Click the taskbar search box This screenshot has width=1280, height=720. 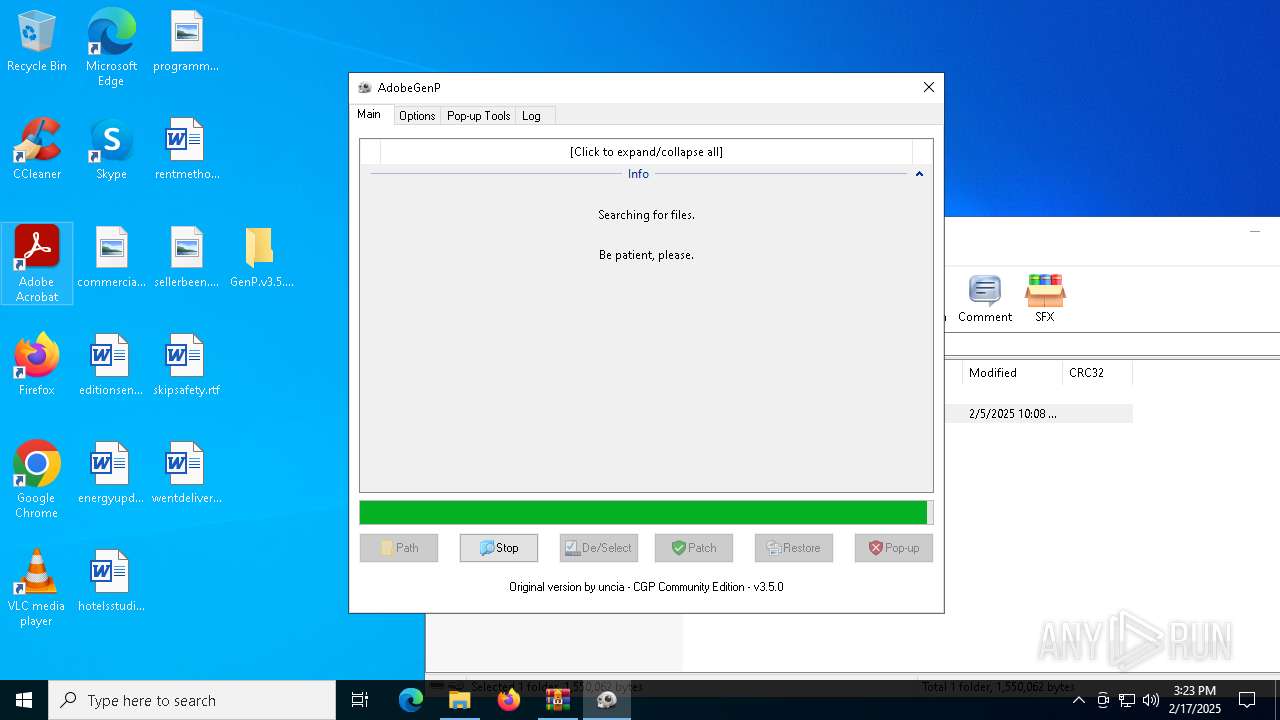192,700
